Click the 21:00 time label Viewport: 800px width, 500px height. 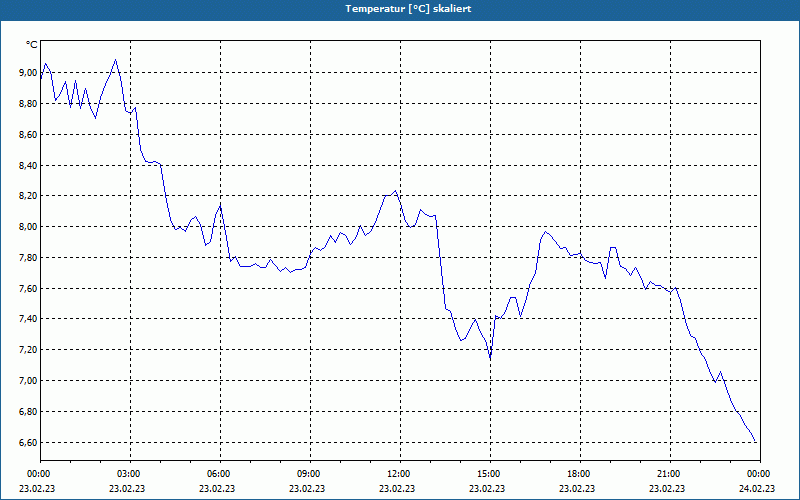[670, 474]
